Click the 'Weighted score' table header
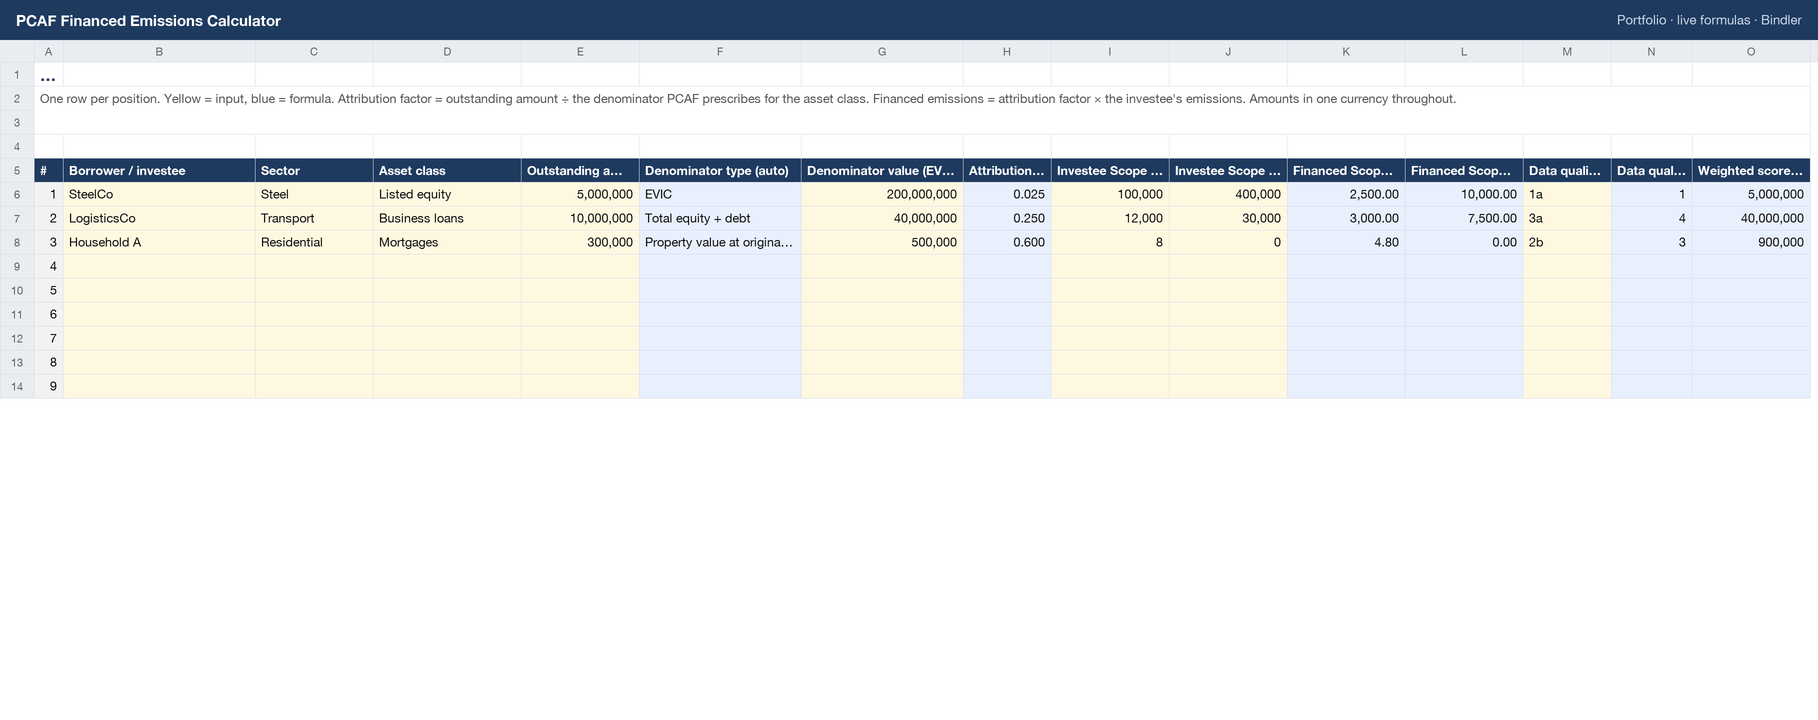 [1751, 170]
